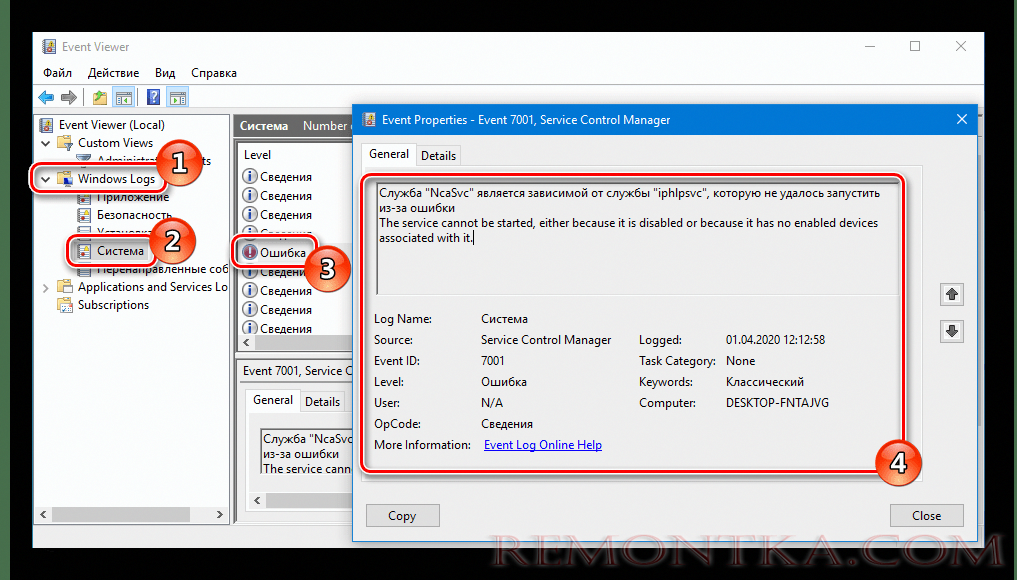Select the red Ошибка error event icon
Screen dimensions: 1017x580
[248, 252]
